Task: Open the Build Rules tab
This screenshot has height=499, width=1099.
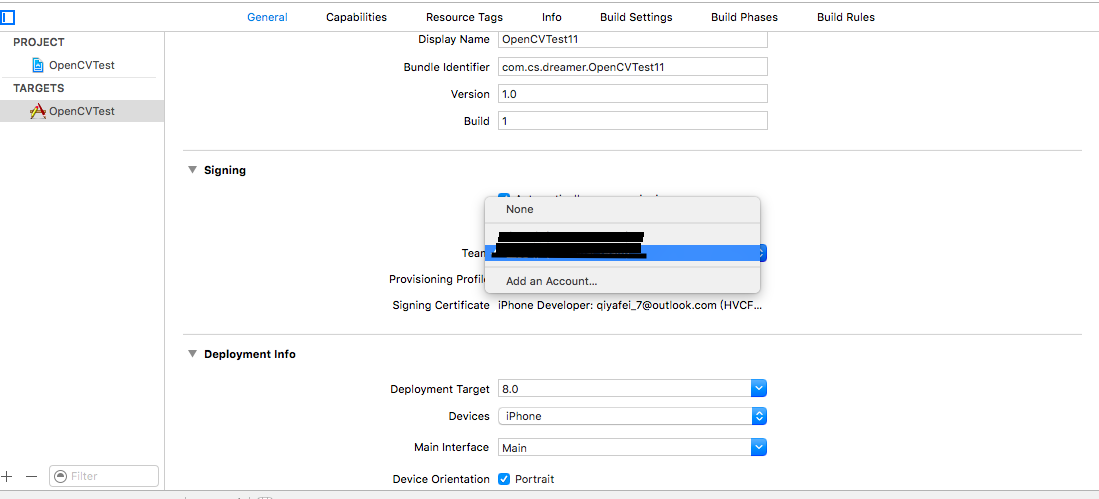Action: pyautogui.click(x=845, y=17)
